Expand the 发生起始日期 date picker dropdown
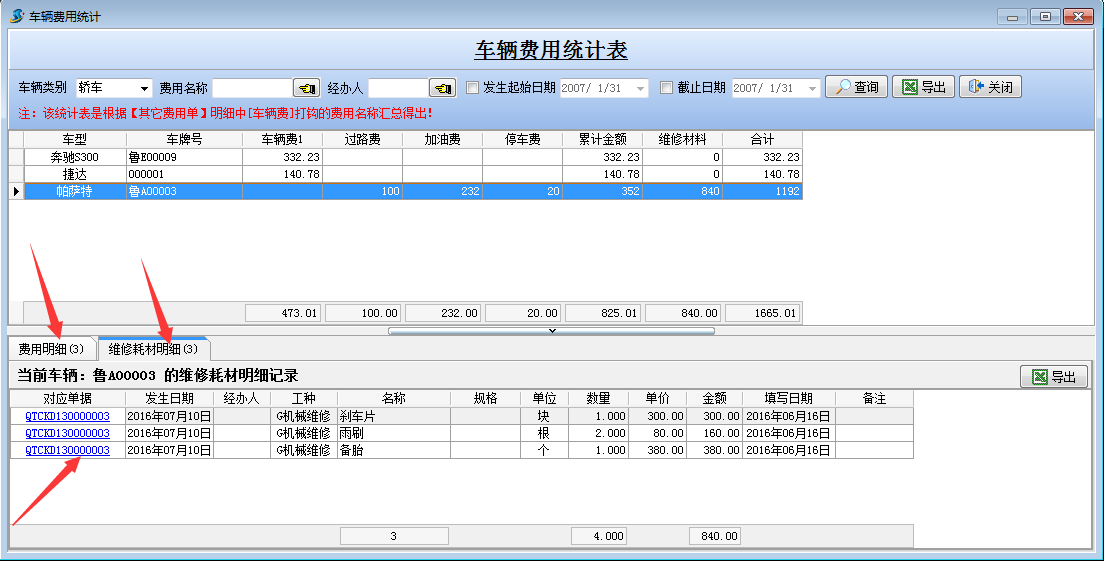The height and width of the screenshot is (561, 1104). click(640, 88)
